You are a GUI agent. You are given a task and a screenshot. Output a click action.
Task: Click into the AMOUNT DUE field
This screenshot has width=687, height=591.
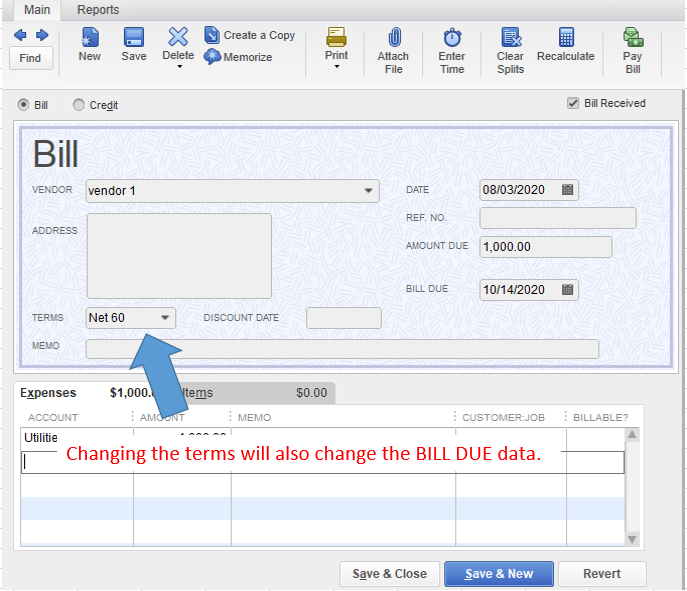[x=545, y=247]
